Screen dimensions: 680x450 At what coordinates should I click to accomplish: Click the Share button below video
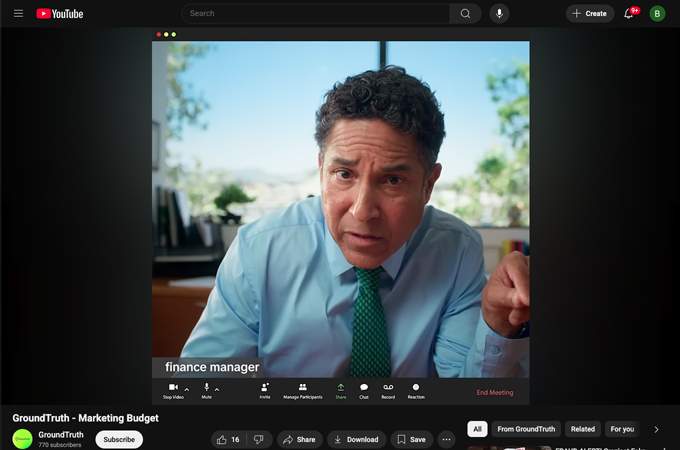[300, 440]
